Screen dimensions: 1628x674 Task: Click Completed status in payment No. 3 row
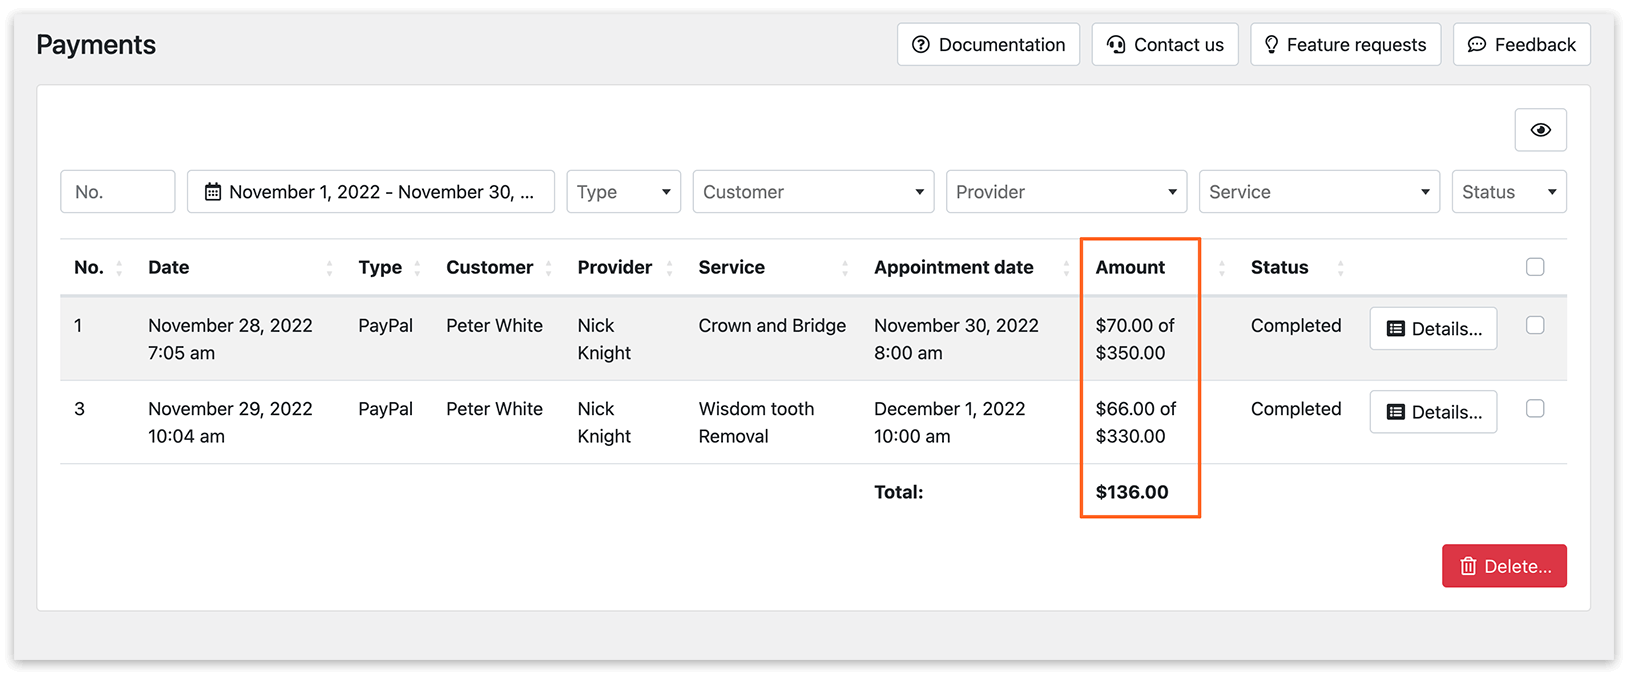pos(1296,408)
